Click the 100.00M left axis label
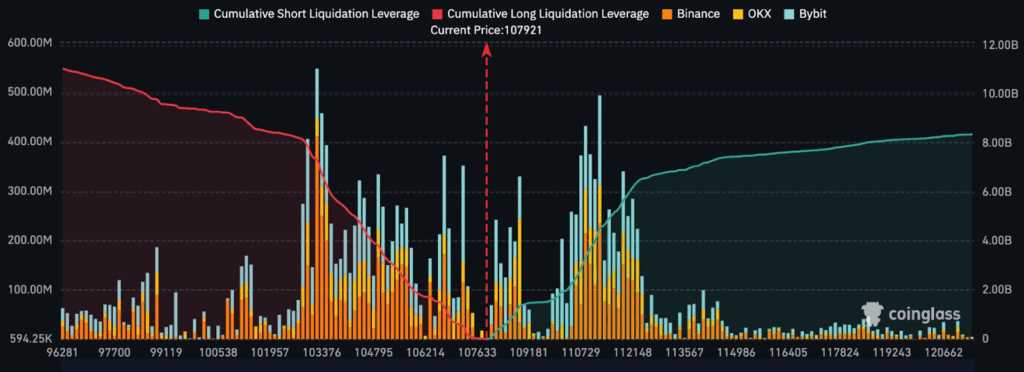This screenshot has height=372, width=1024. (x=29, y=290)
